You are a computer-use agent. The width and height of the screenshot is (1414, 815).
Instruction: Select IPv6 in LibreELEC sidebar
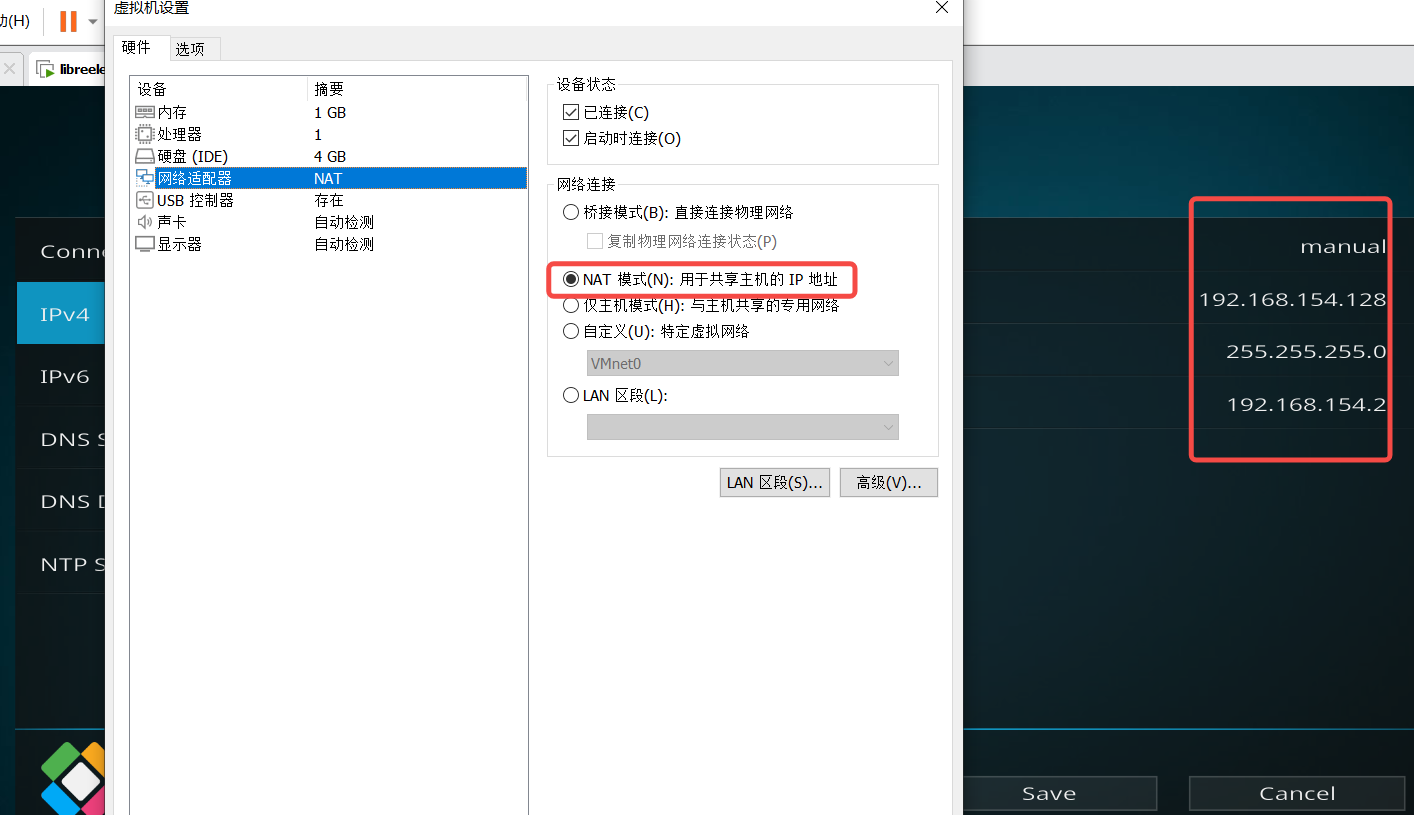[x=61, y=376]
